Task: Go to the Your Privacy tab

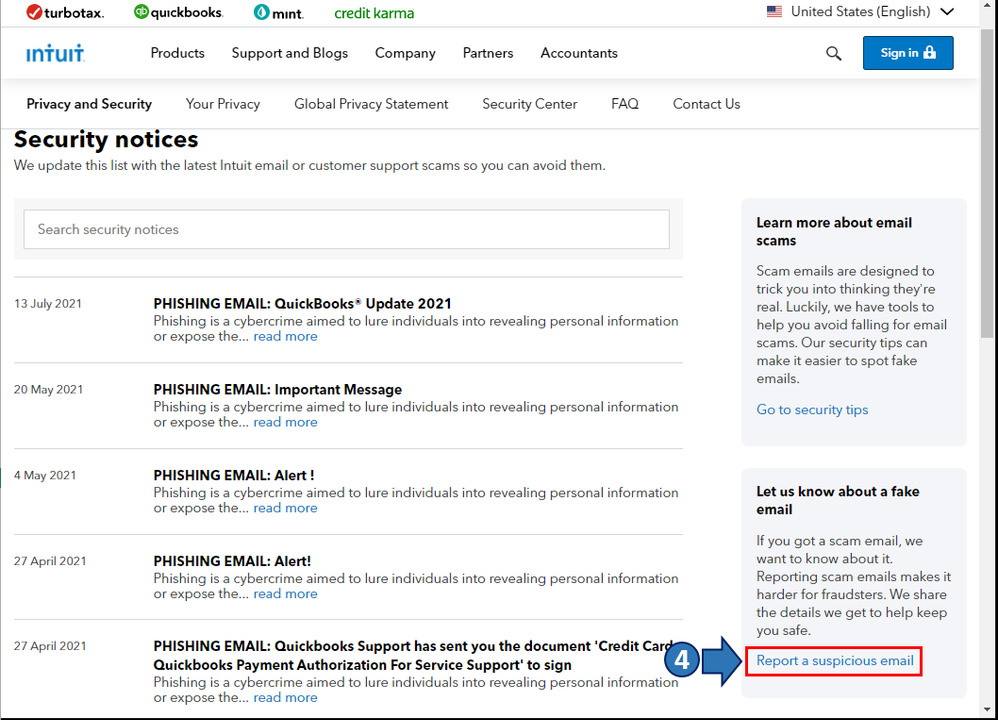Action: (223, 104)
